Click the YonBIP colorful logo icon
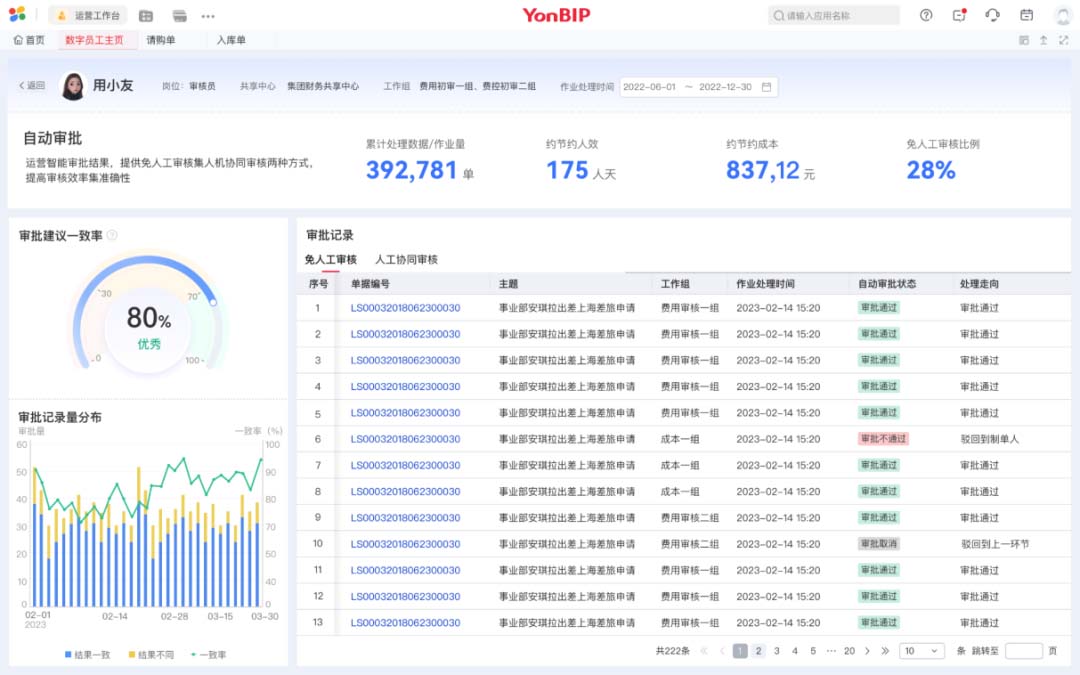The width and height of the screenshot is (1080, 675). click(x=17, y=14)
